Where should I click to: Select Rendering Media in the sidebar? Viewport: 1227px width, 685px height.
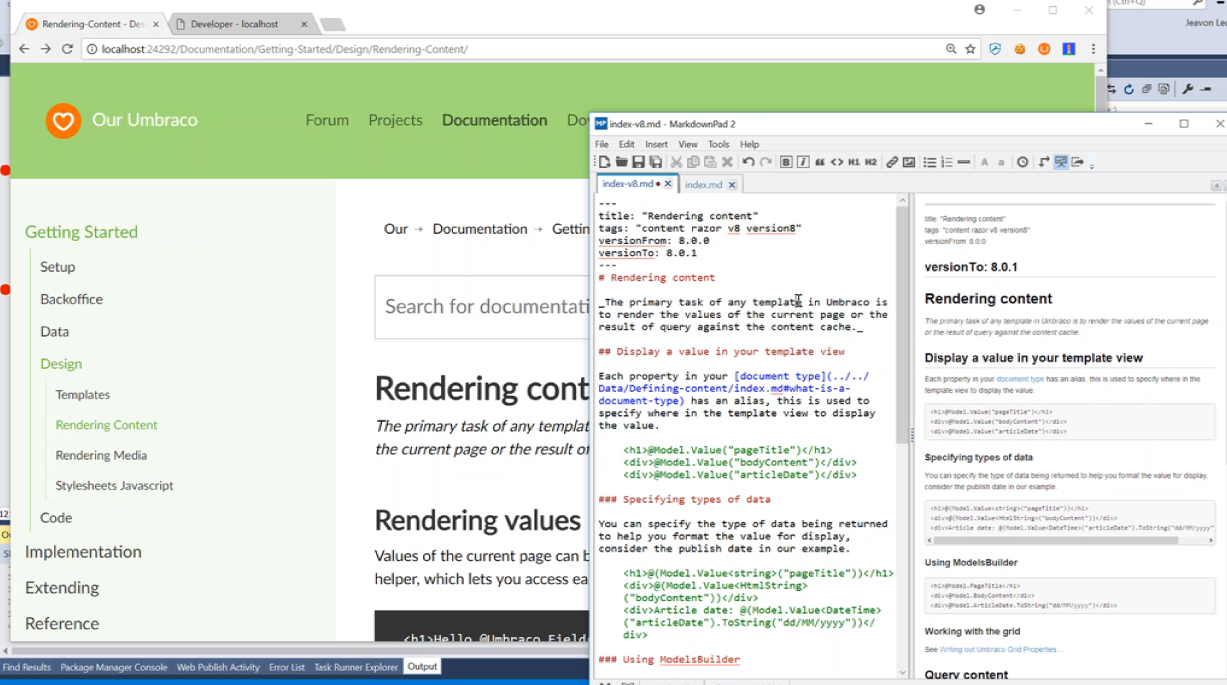[x=101, y=455]
